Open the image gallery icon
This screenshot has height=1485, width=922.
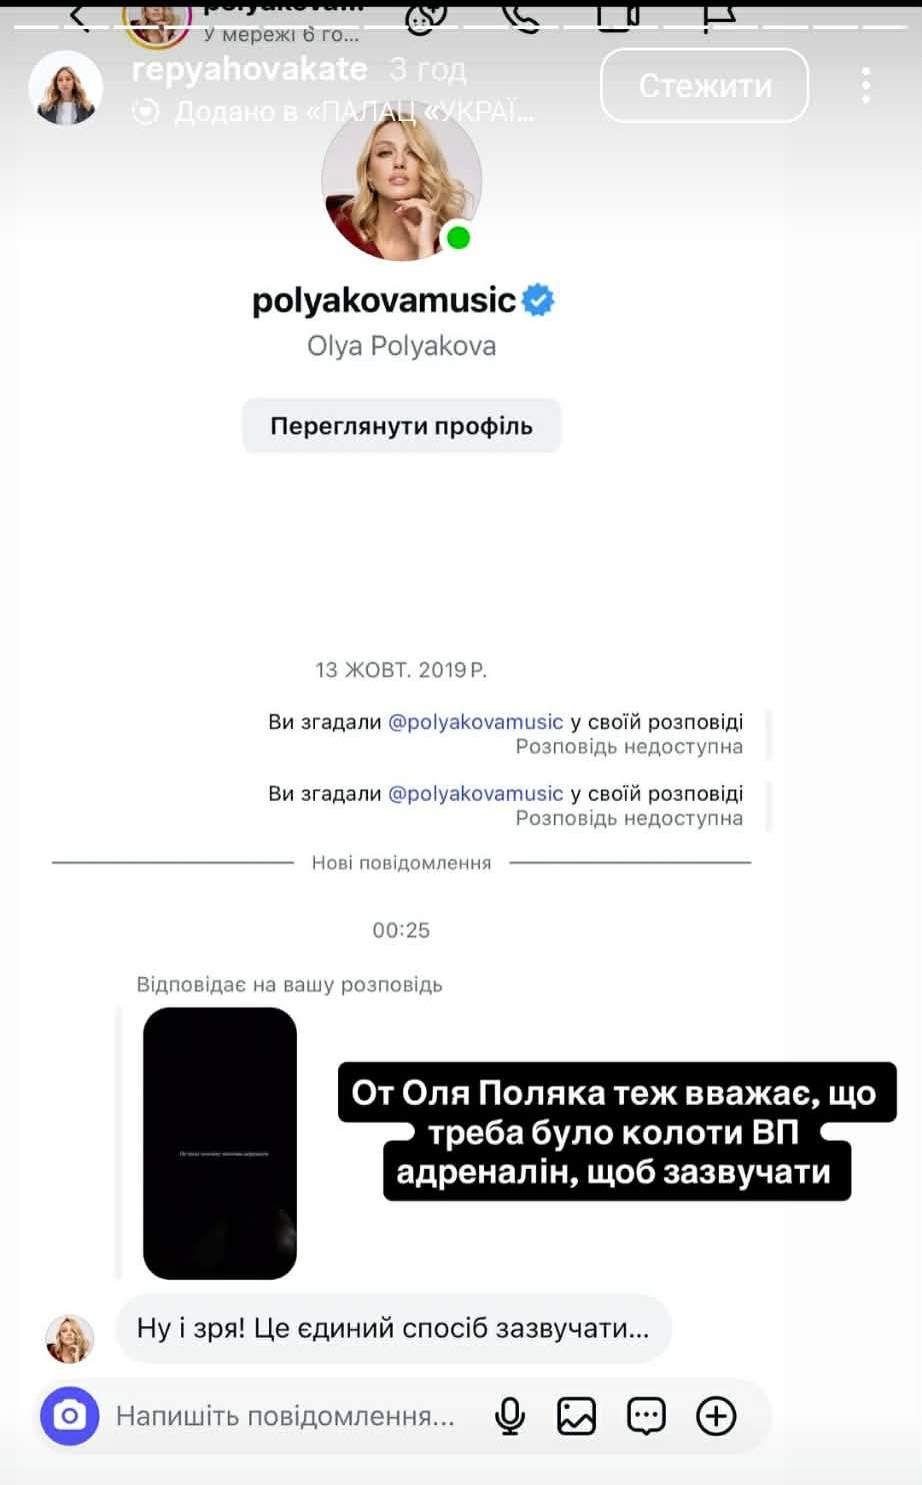click(577, 1416)
